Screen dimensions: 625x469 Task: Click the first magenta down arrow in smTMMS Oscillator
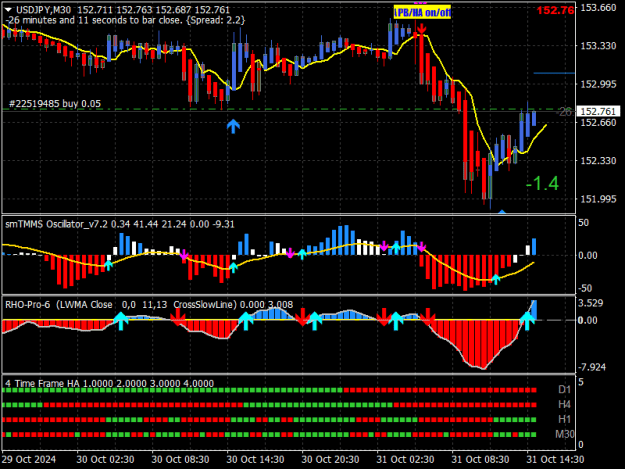184,255
